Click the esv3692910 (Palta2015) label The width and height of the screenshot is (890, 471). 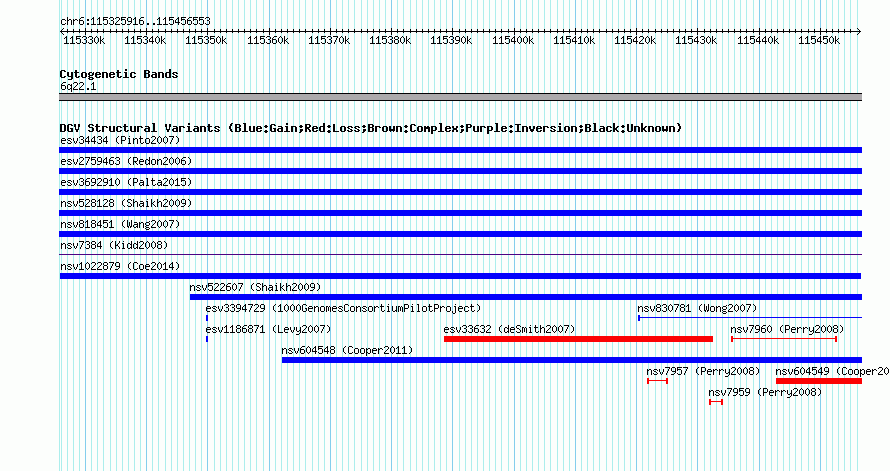(x=127, y=182)
